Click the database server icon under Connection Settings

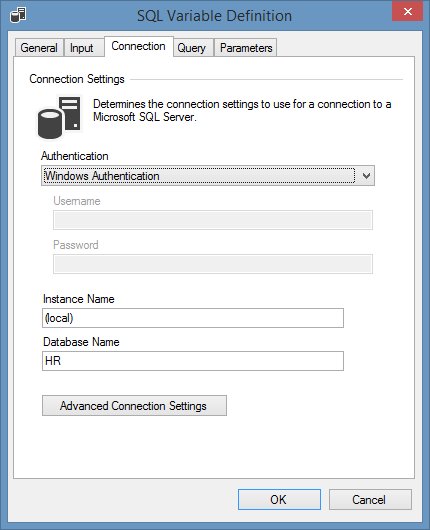(x=59, y=117)
